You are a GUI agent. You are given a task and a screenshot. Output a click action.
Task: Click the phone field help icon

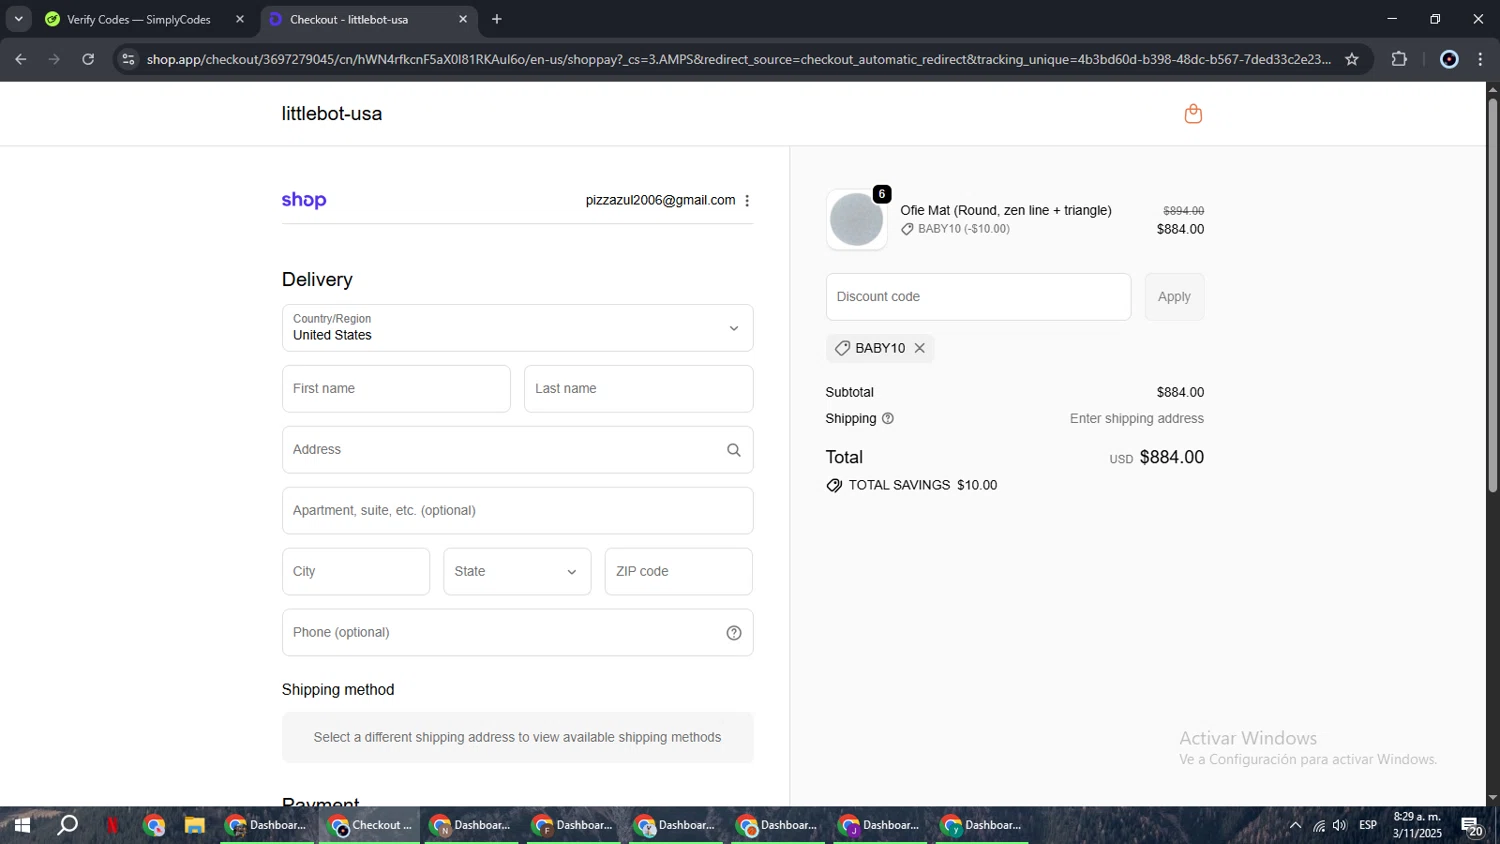[x=734, y=633]
